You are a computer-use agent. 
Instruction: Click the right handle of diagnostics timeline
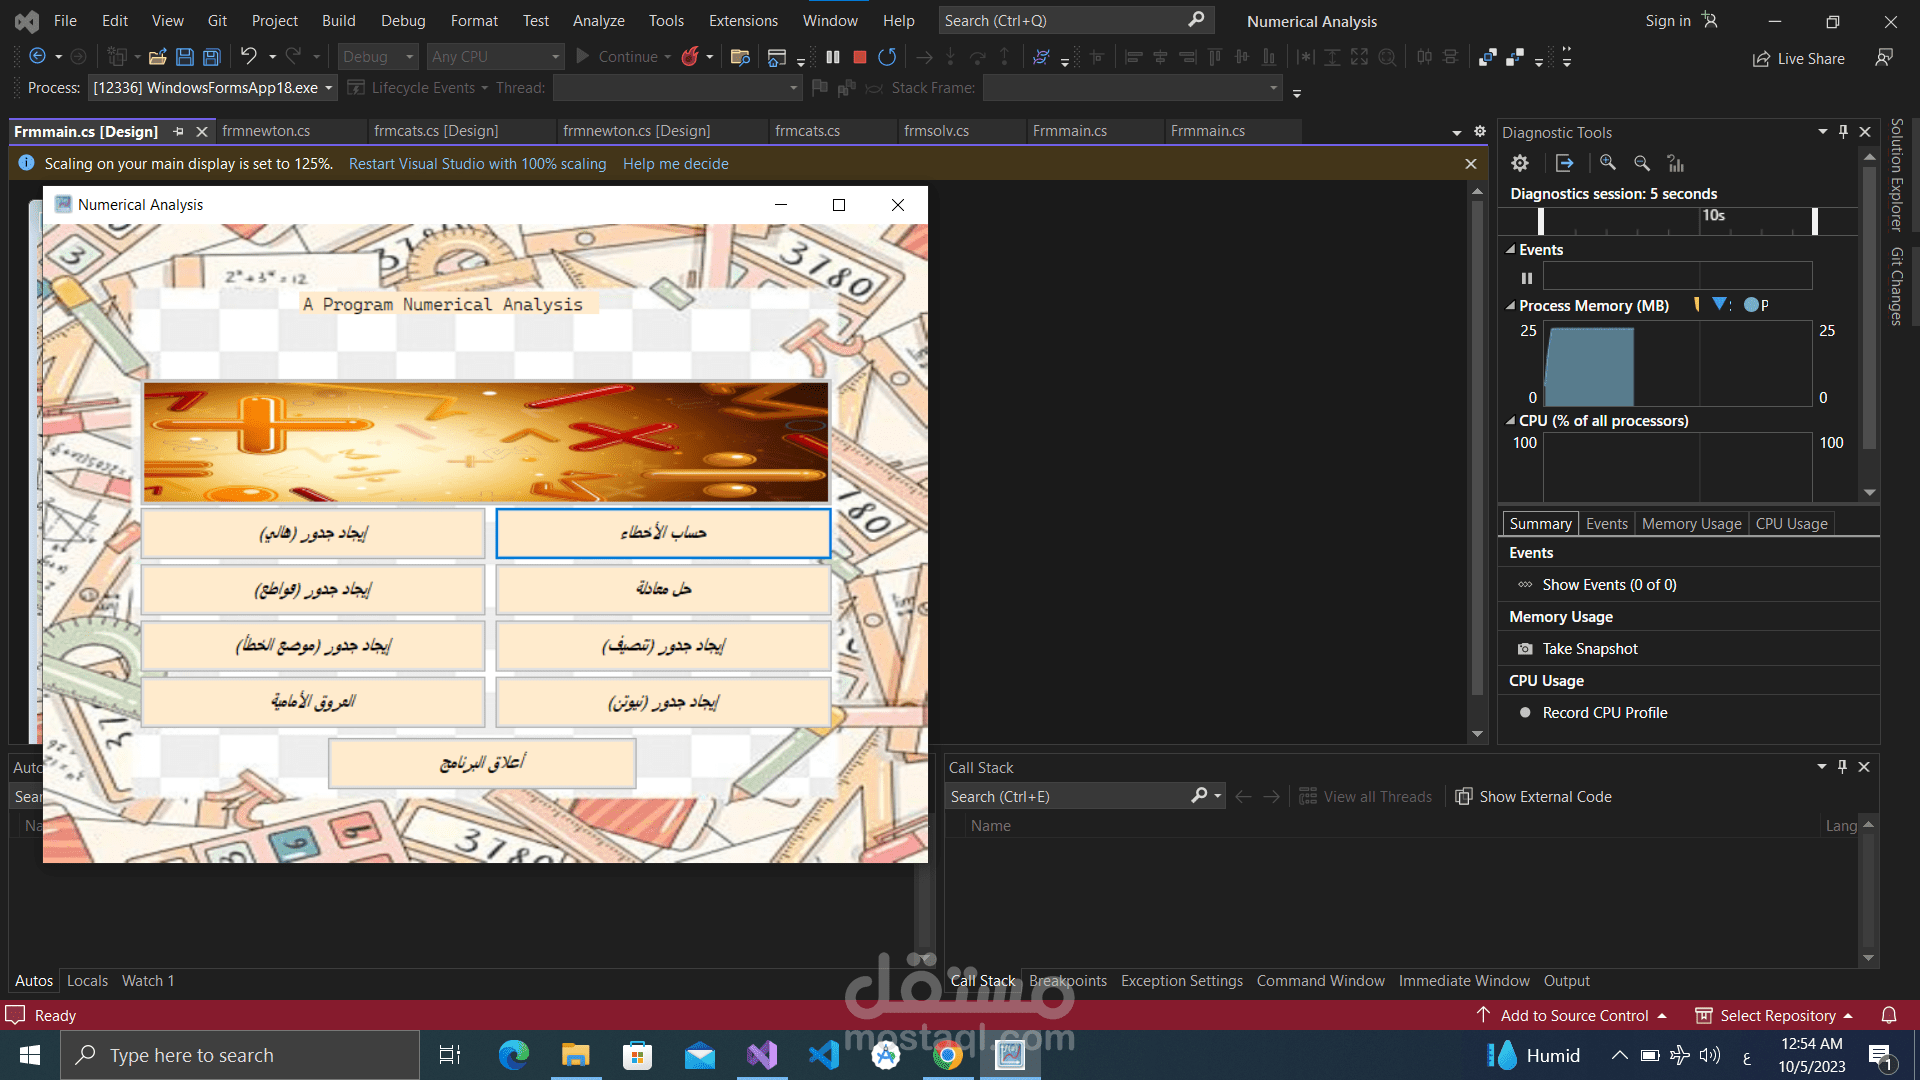(1815, 221)
